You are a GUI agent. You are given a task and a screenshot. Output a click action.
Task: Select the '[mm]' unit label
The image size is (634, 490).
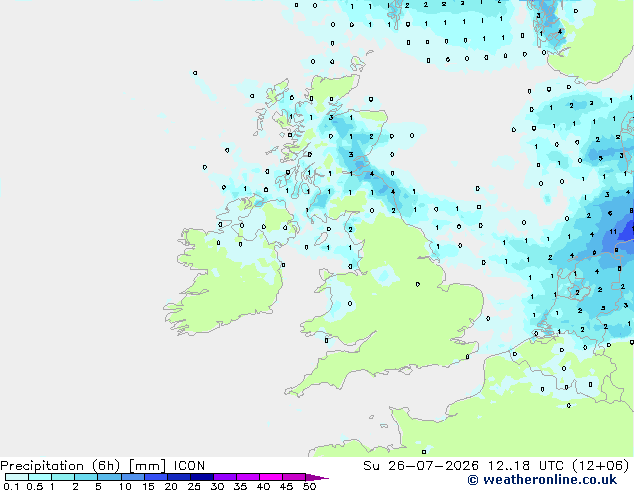tap(147, 466)
